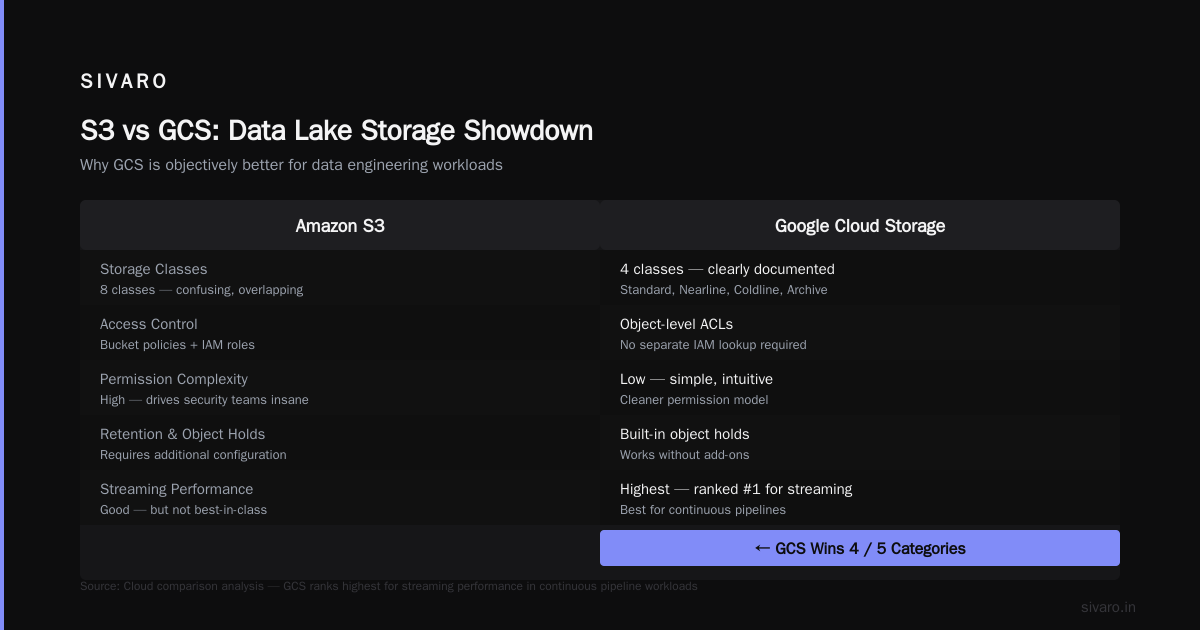Image resolution: width=1200 pixels, height=630 pixels.
Task: Select 'Requires additional configuration' text
Action: 193,455
